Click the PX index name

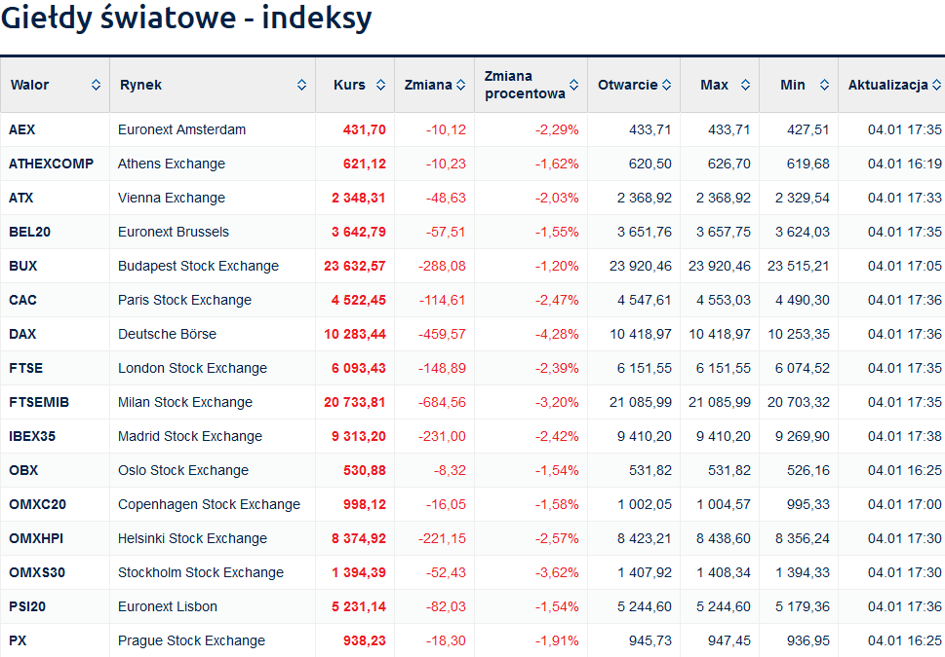point(18,640)
